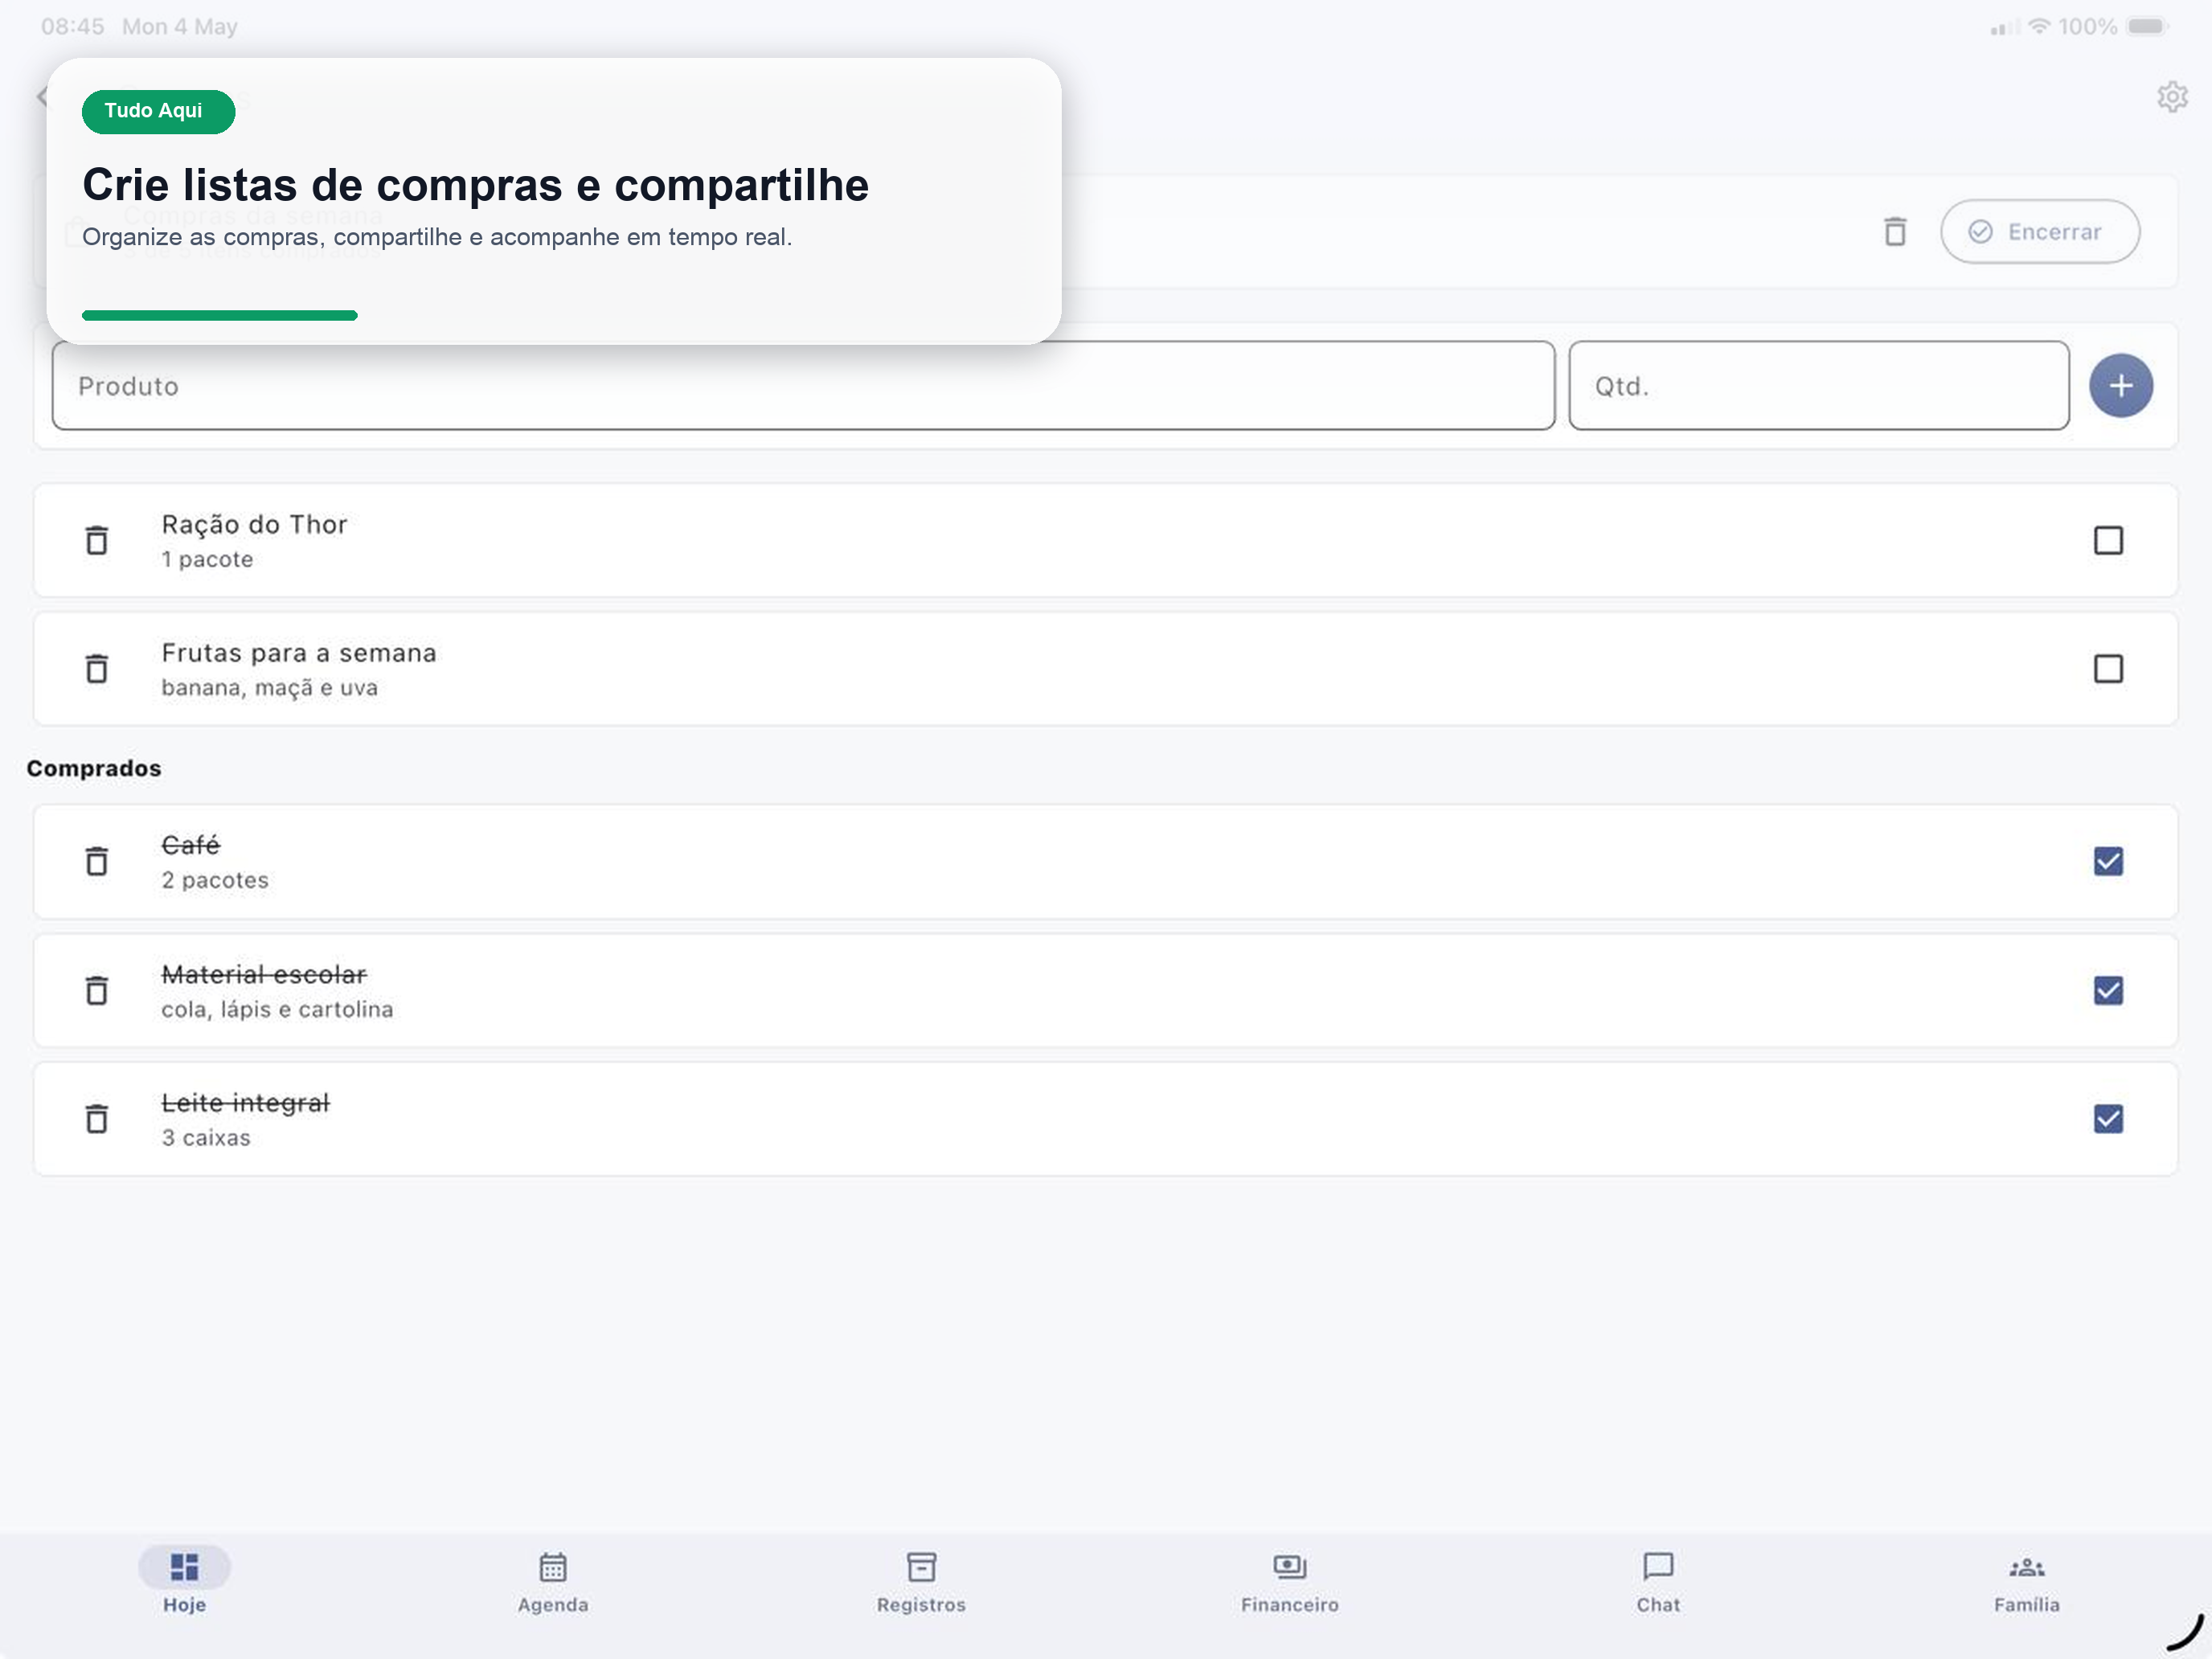
Task: Uncheck the Material escolar item
Action: (2108, 990)
